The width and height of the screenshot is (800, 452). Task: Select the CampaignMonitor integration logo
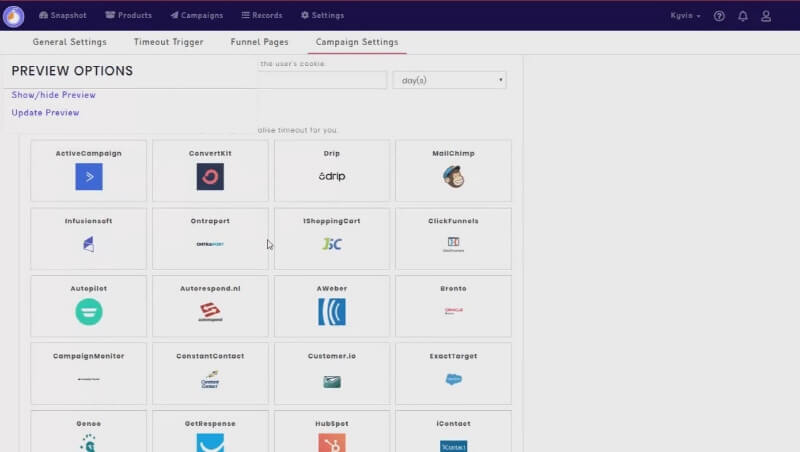point(89,379)
